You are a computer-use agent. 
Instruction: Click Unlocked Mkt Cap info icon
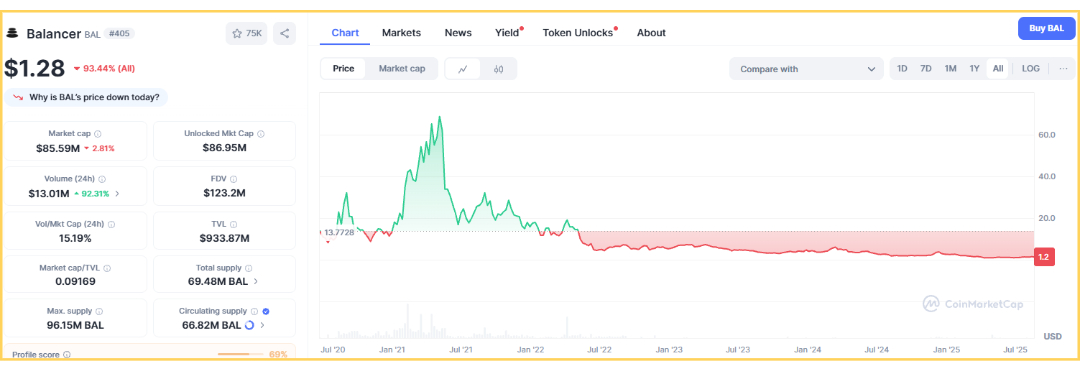tap(260, 134)
